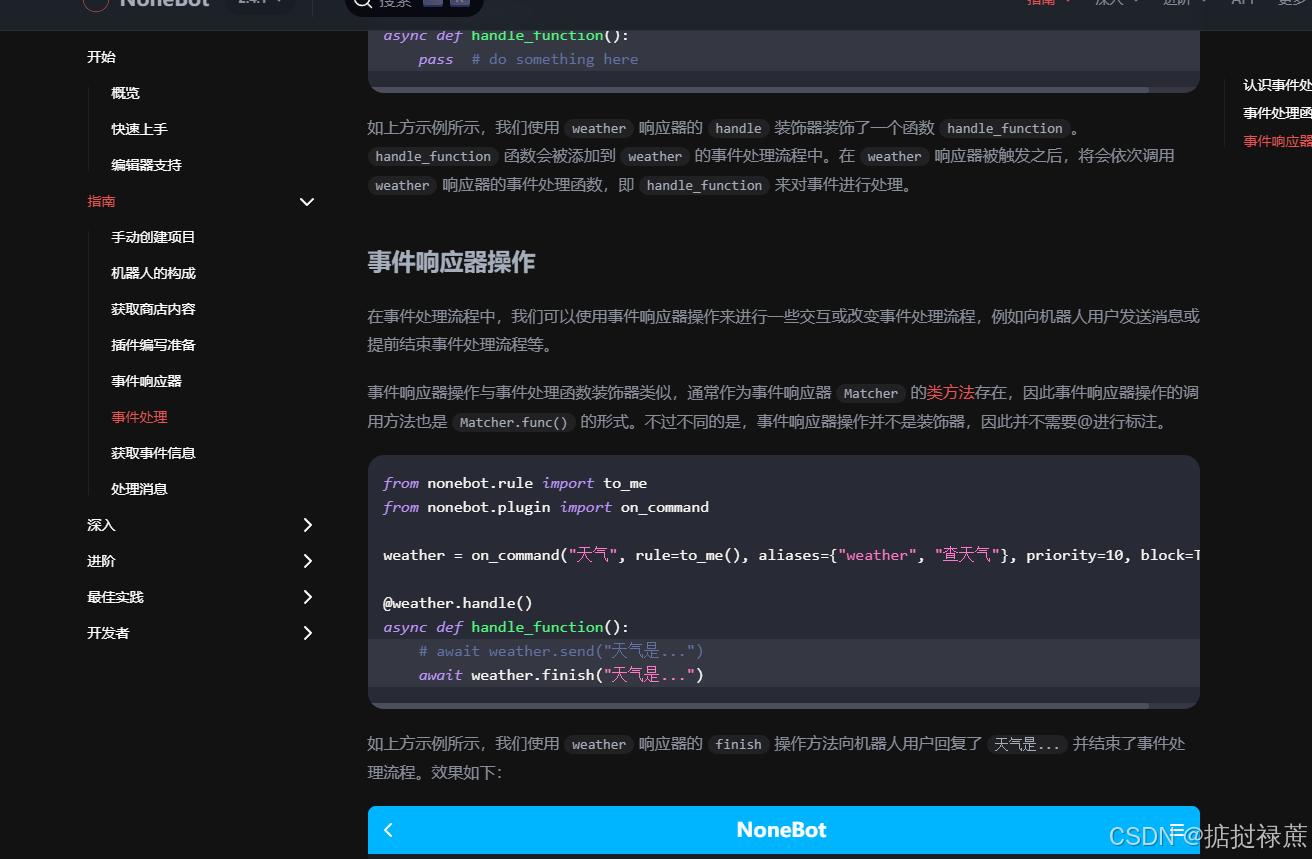Viewport: 1312px width, 859px height.
Task: Click commented '# await weather.send' code line
Action: [x=562, y=651]
